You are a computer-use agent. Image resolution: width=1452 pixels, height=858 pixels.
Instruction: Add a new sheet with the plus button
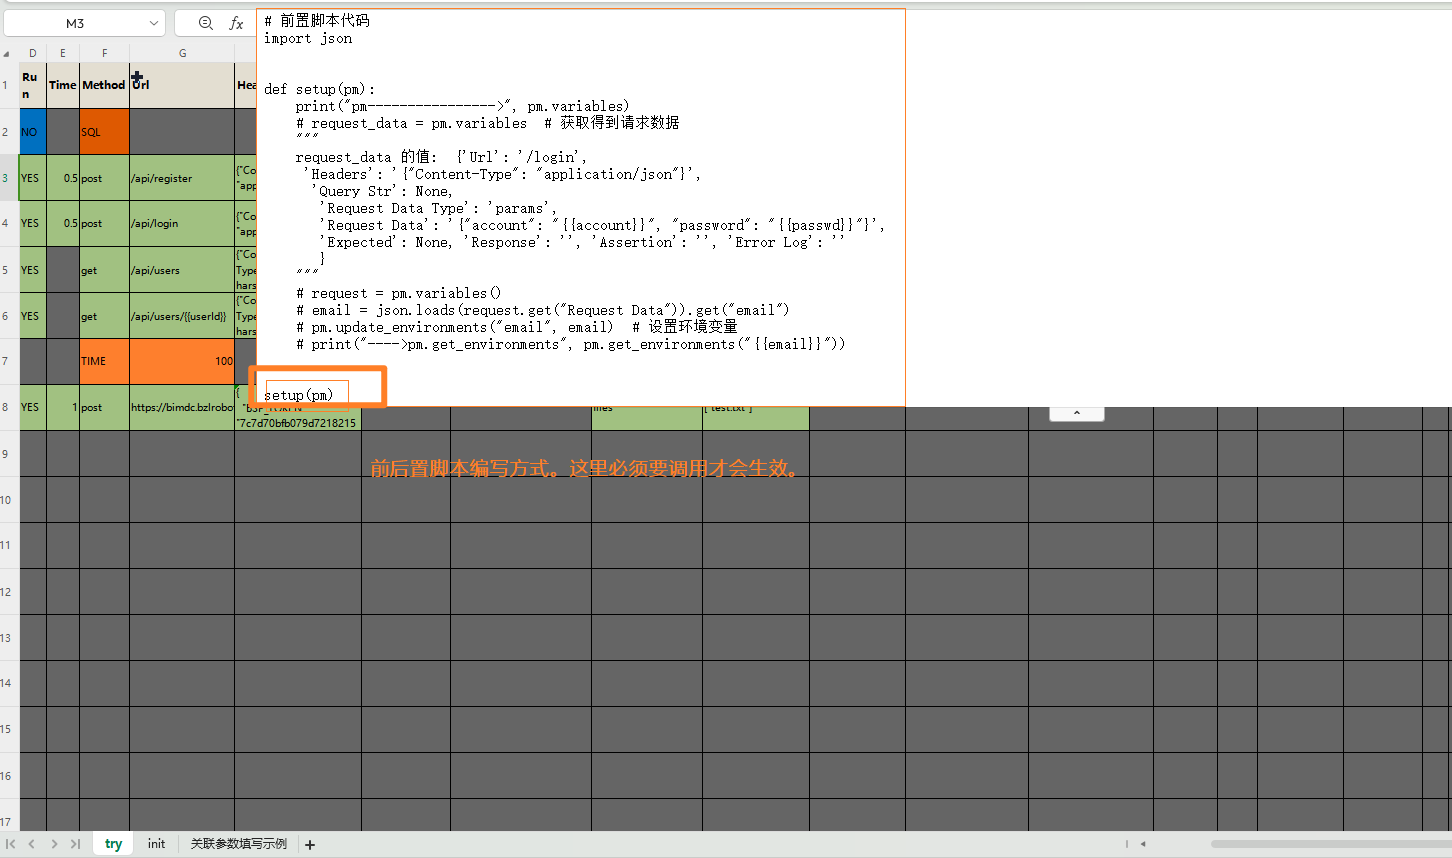point(310,845)
